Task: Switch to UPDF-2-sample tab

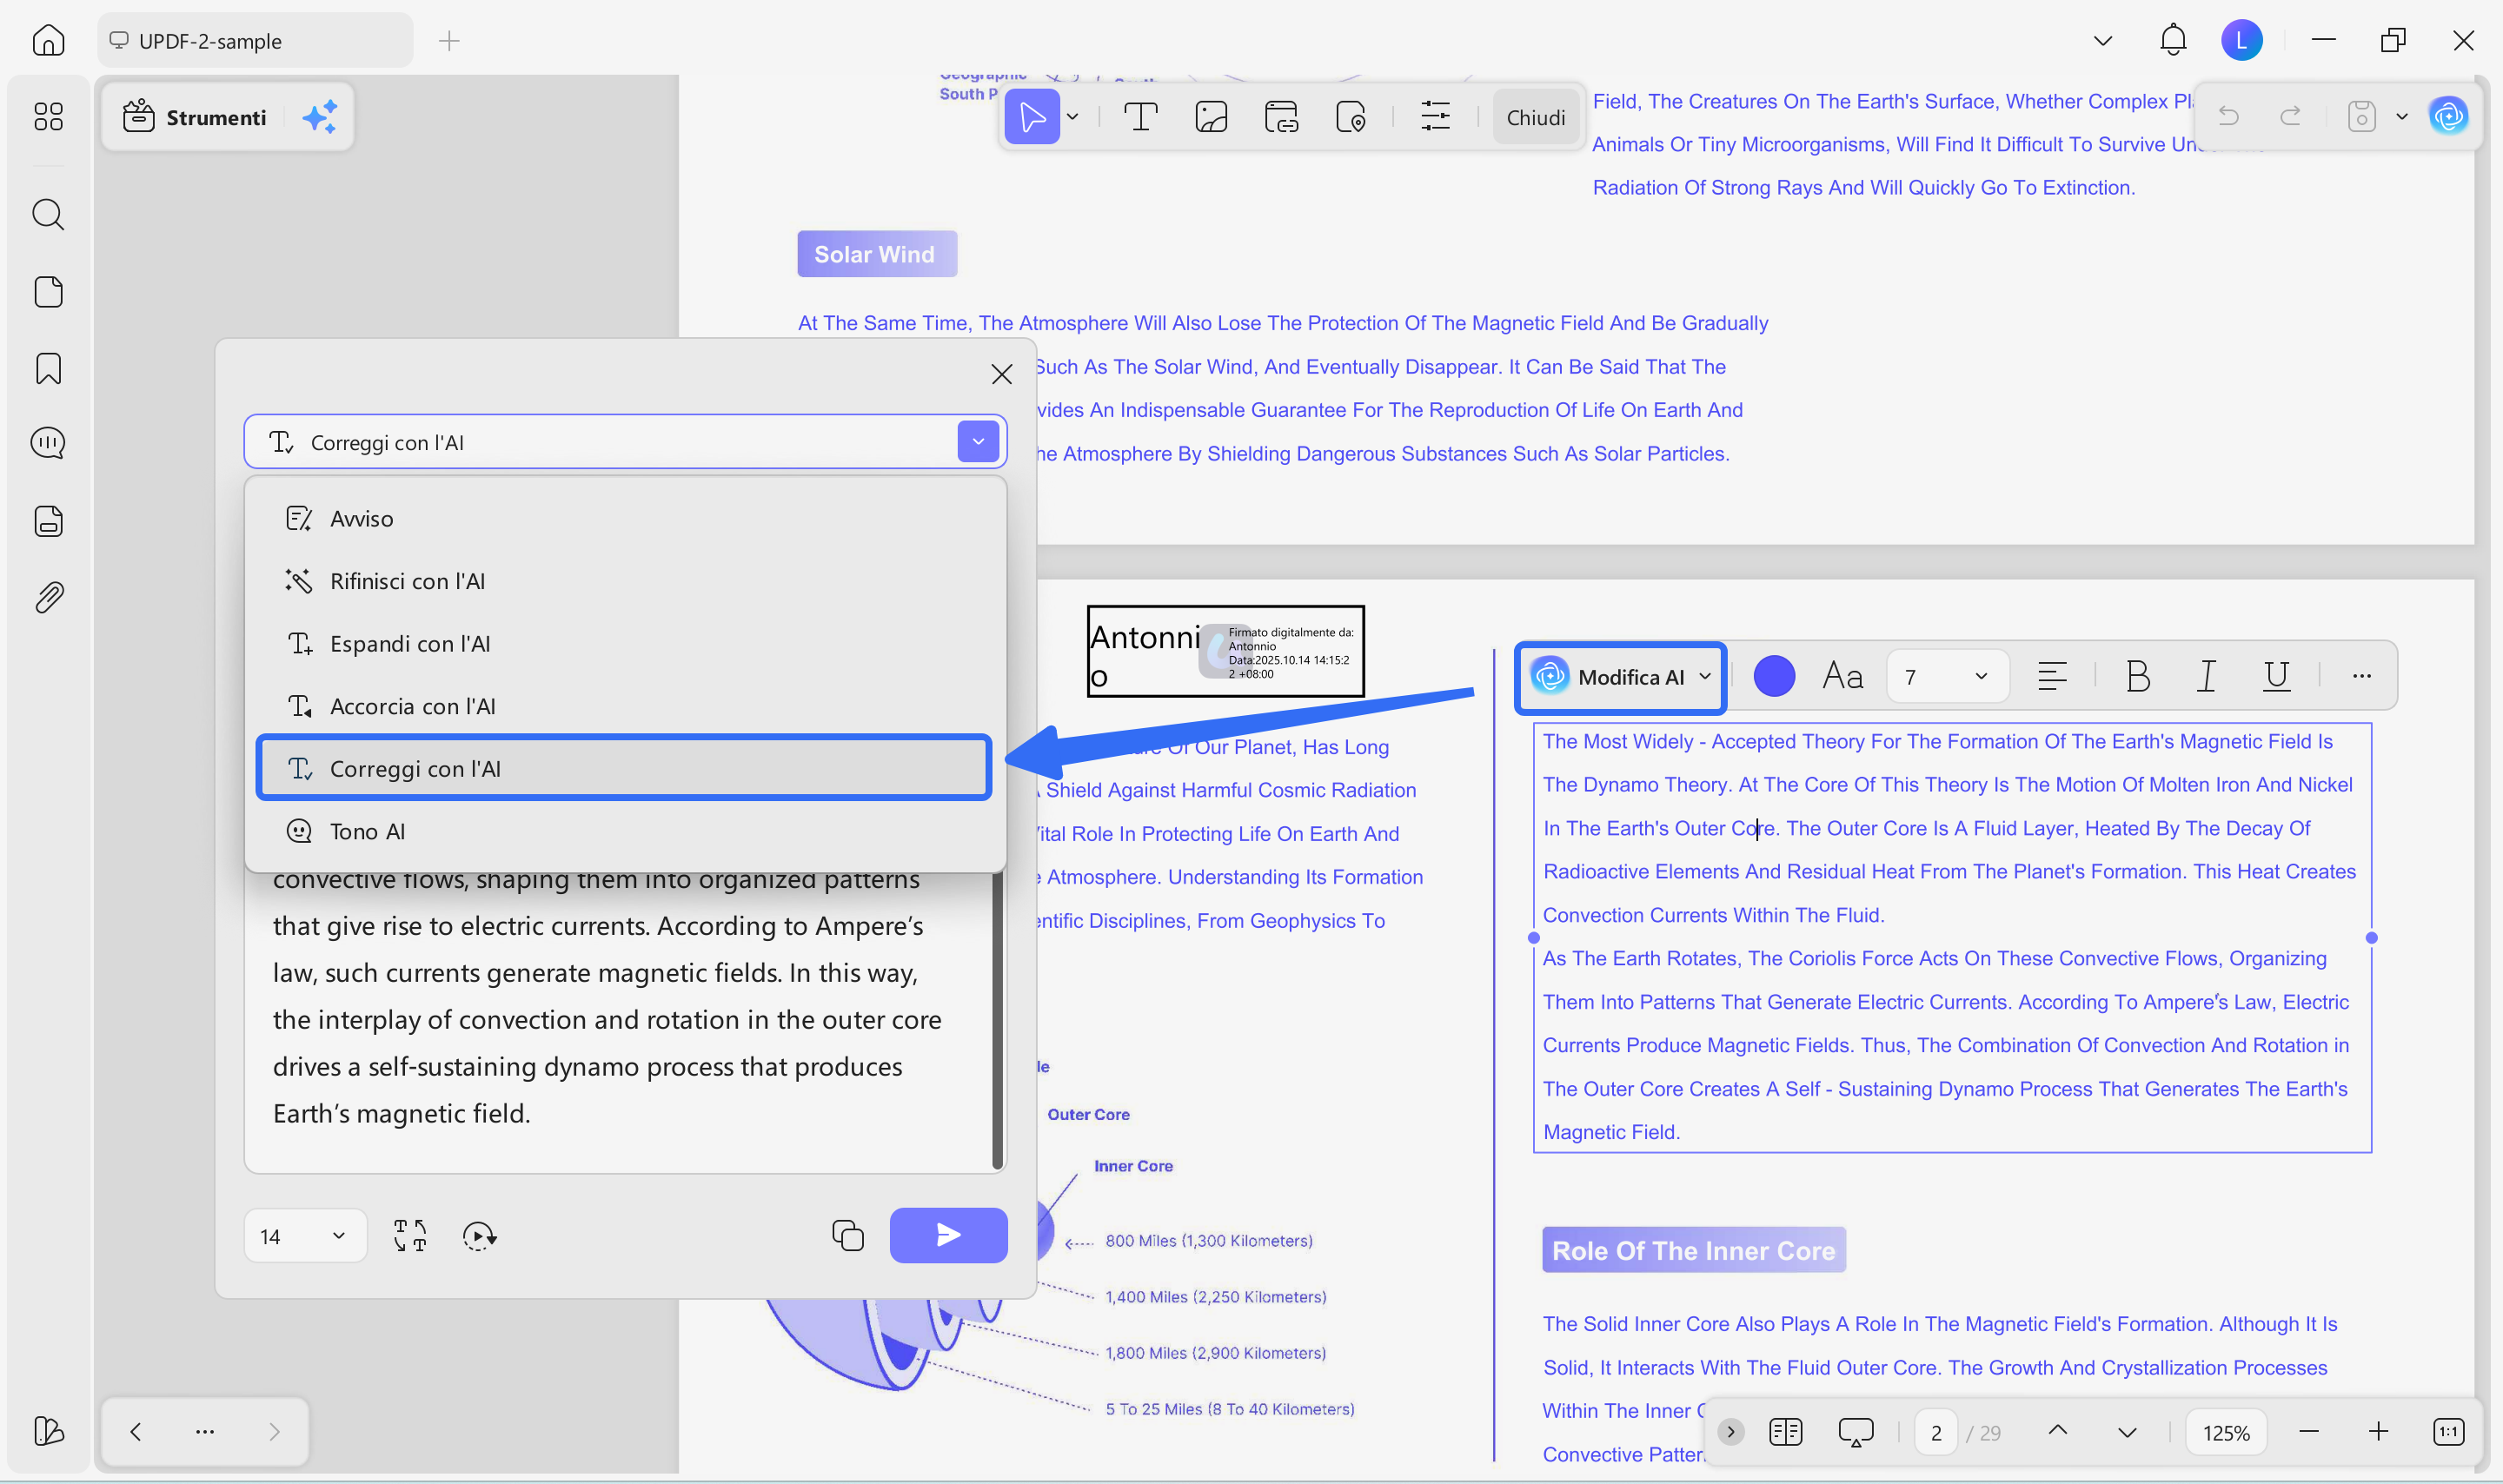Action: (254, 40)
